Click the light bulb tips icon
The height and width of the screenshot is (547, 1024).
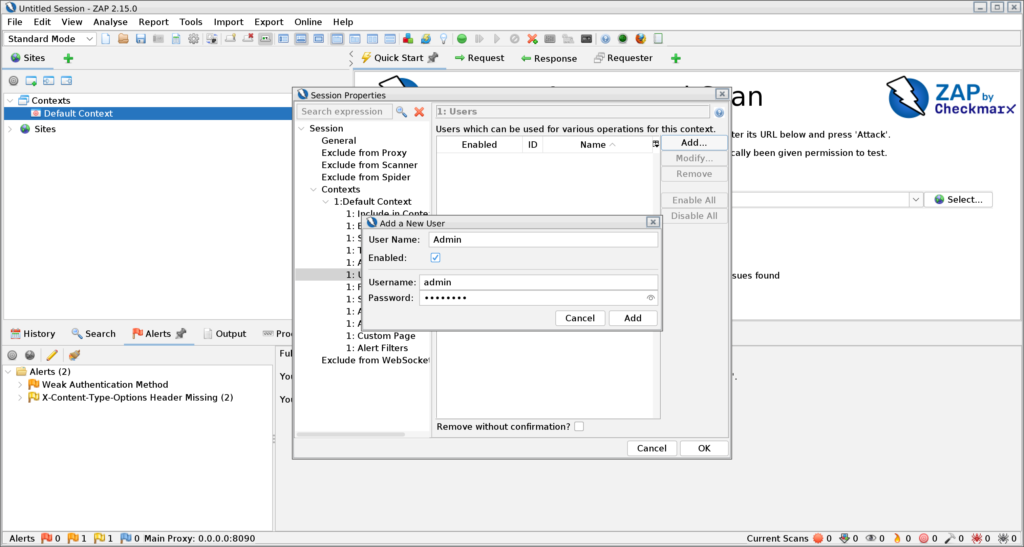pyautogui.click(x=443, y=39)
